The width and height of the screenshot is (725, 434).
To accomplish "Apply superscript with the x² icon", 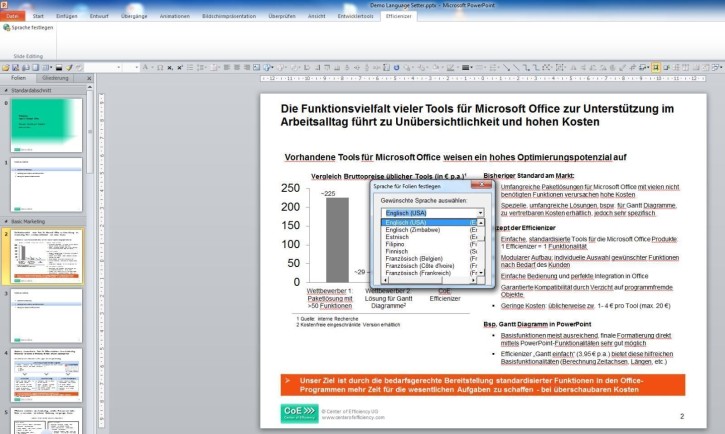I will pyautogui.click(x=180, y=67).
